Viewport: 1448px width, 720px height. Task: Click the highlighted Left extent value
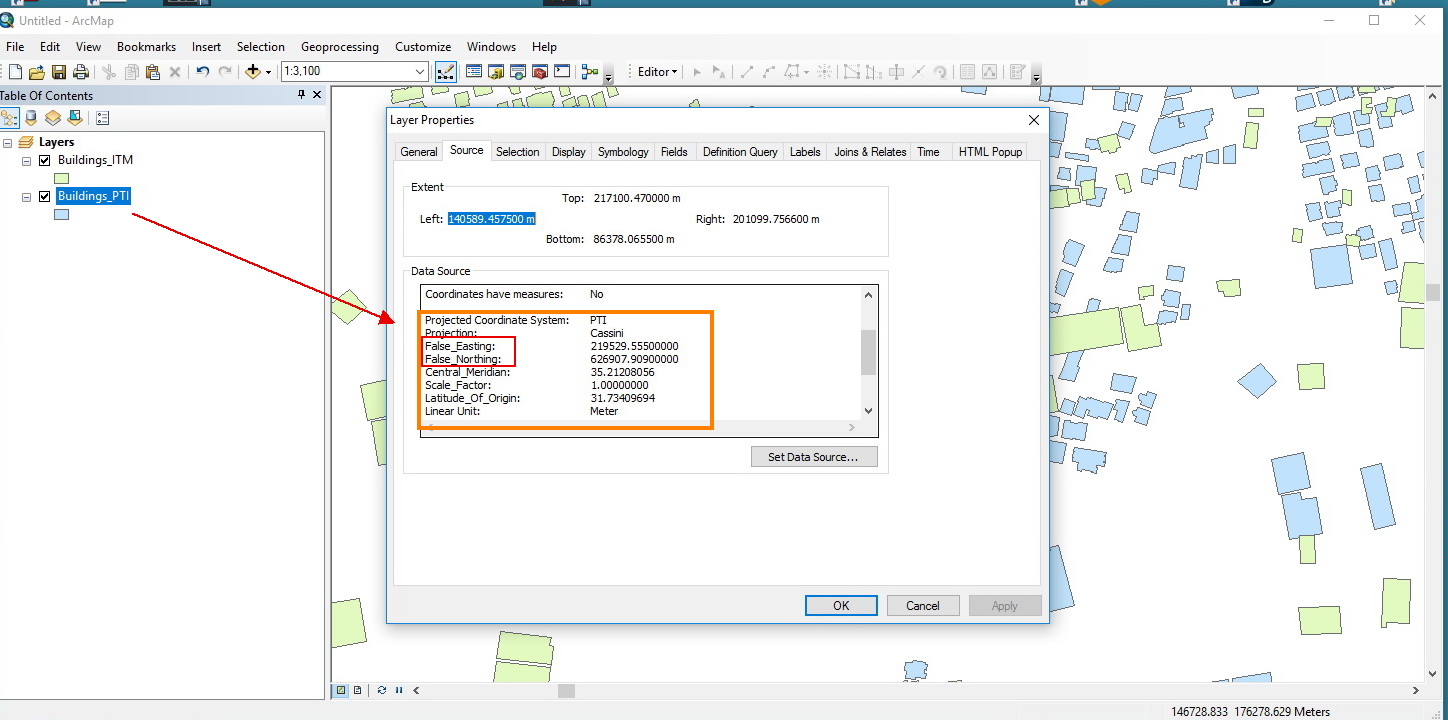tap(491, 219)
